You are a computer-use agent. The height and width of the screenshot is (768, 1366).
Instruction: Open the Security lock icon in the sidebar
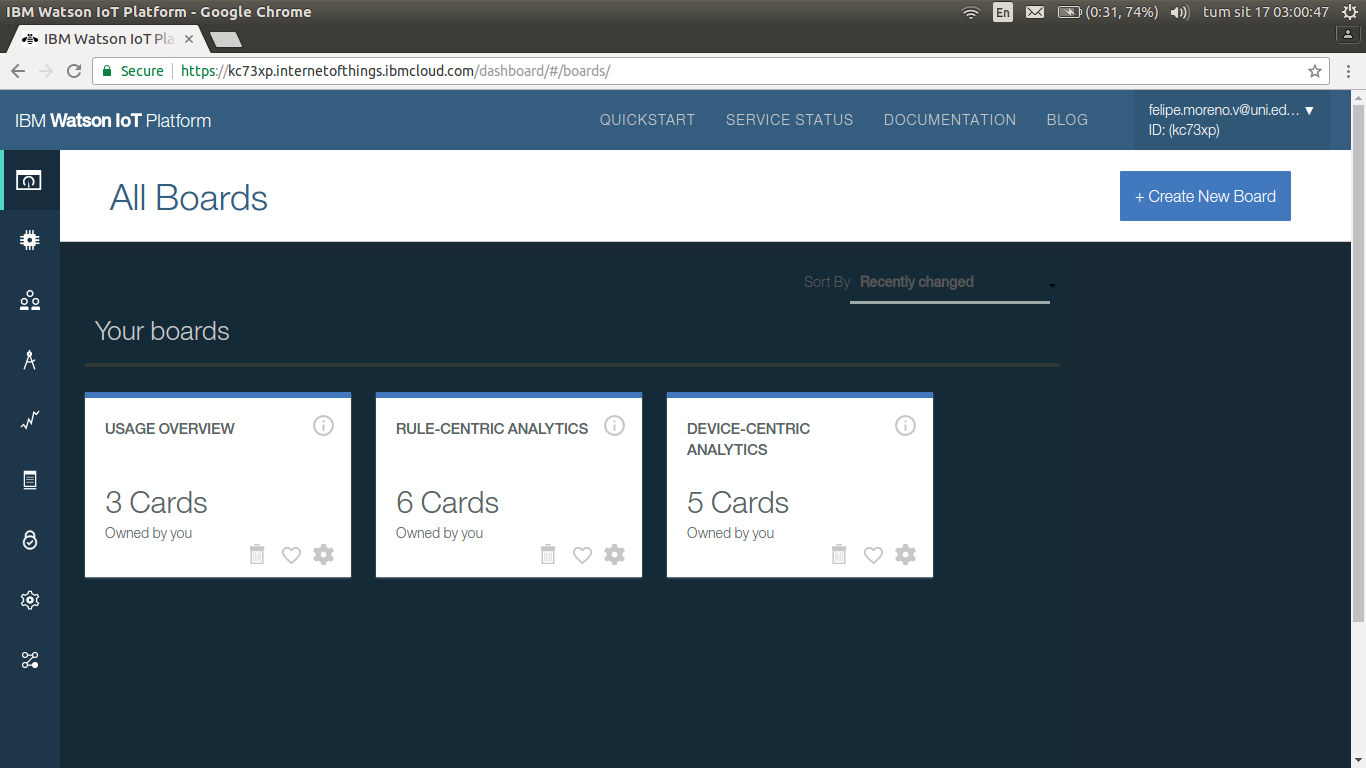point(30,540)
